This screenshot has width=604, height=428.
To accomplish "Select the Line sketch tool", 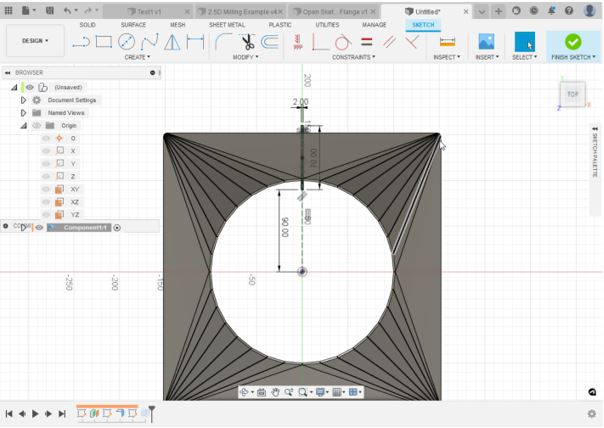I will pos(81,42).
